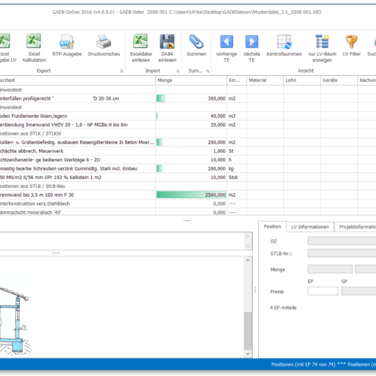Open the Druckvorschau print preview
Screen dimensions: 376x376
(x=104, y=45)
